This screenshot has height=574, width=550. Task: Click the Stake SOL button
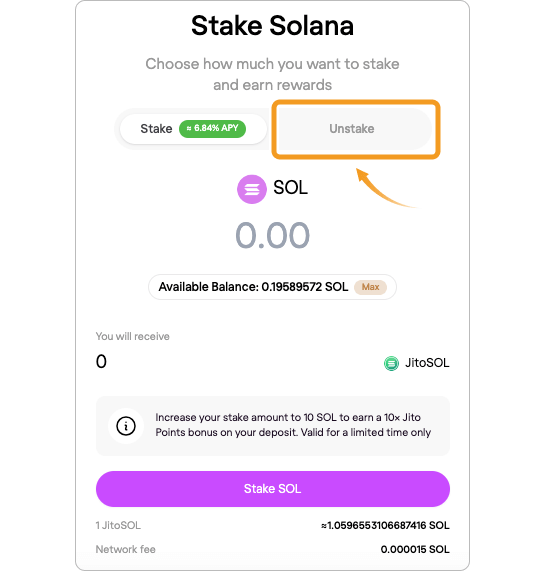[x=273, y=489]
